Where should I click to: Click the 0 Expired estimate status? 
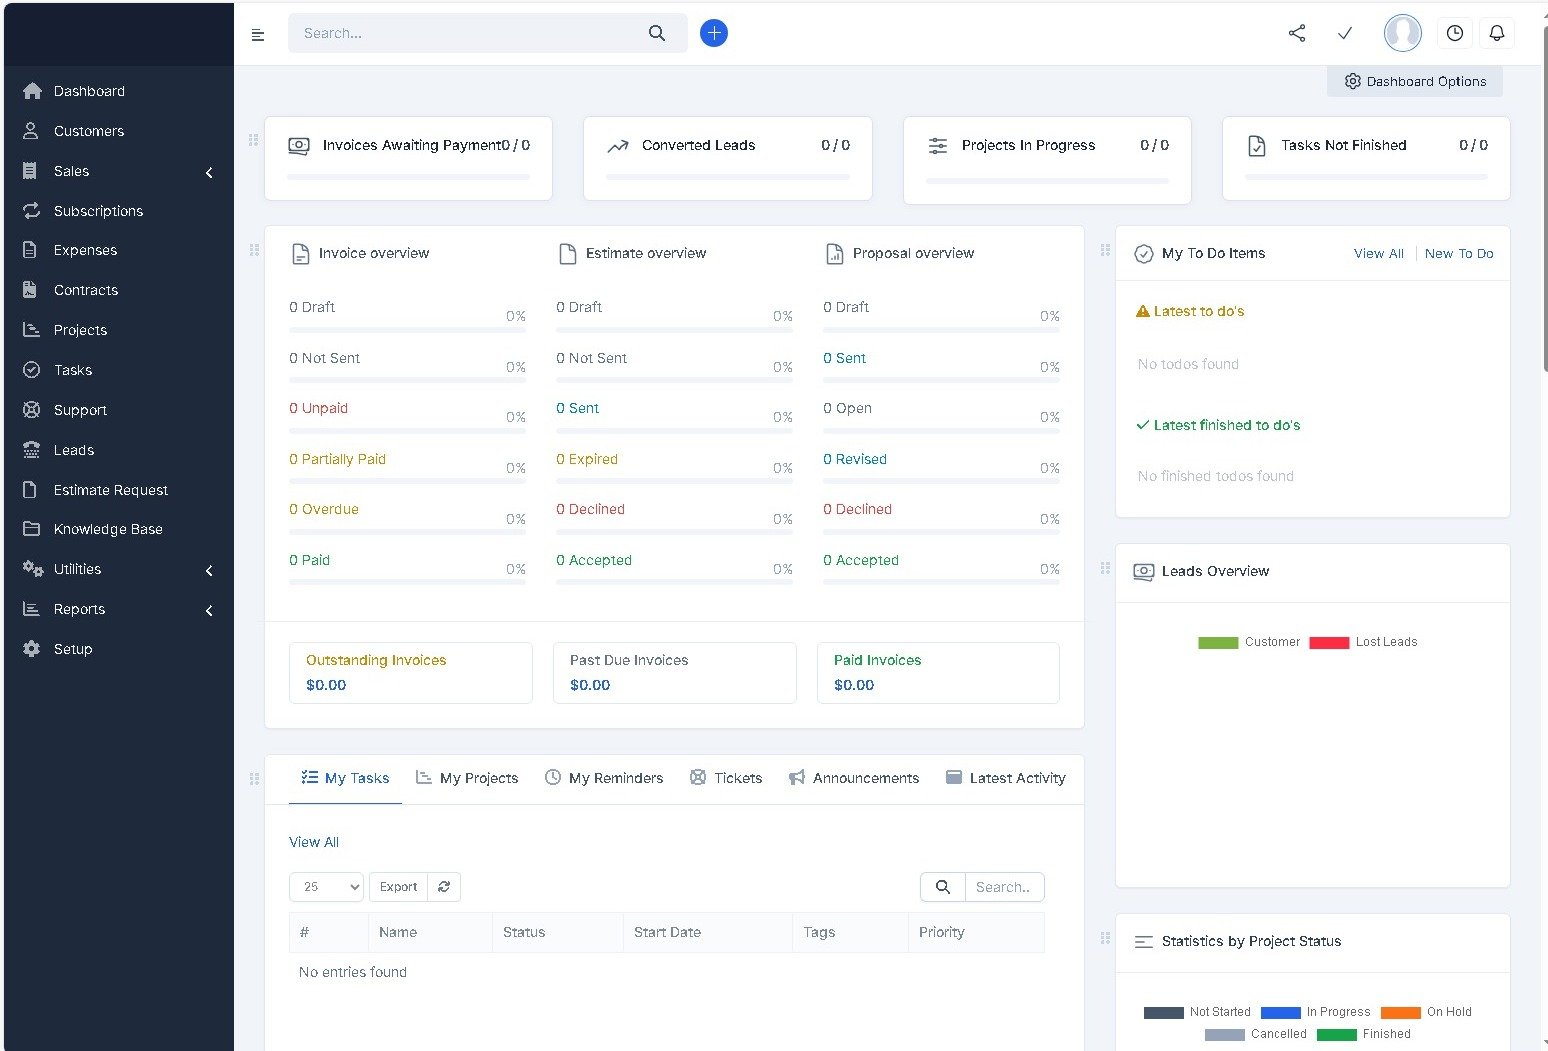[x=587, y=459]
